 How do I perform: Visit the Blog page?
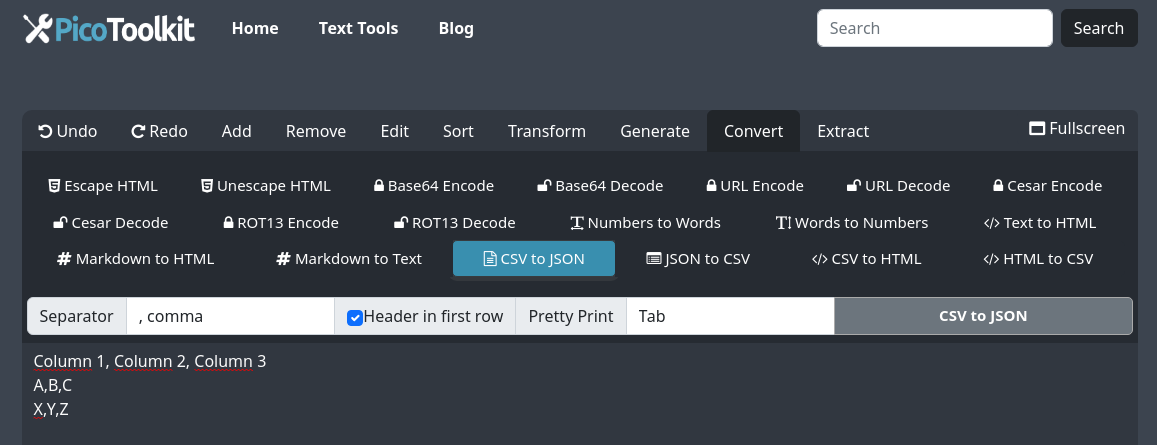pos(456,28)
